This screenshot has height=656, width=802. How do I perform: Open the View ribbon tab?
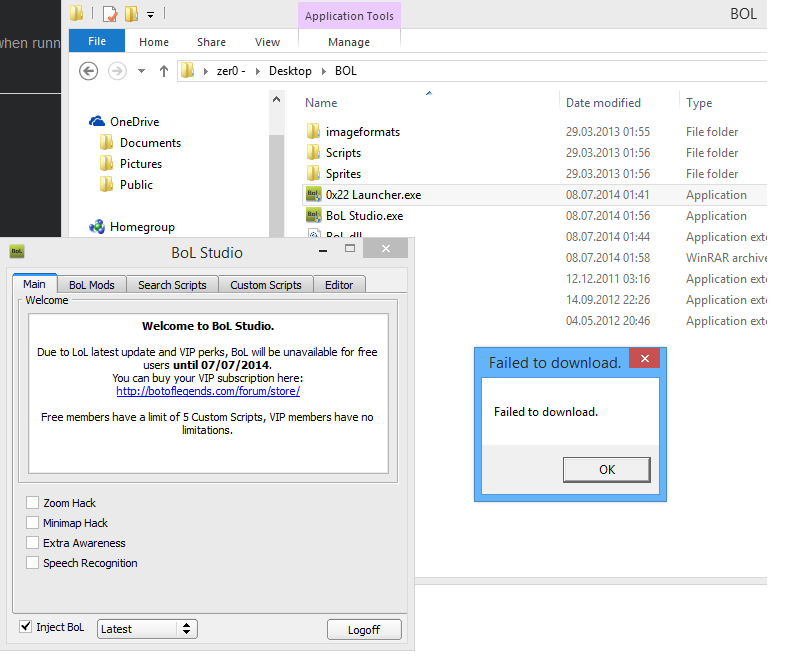point(267,42)
